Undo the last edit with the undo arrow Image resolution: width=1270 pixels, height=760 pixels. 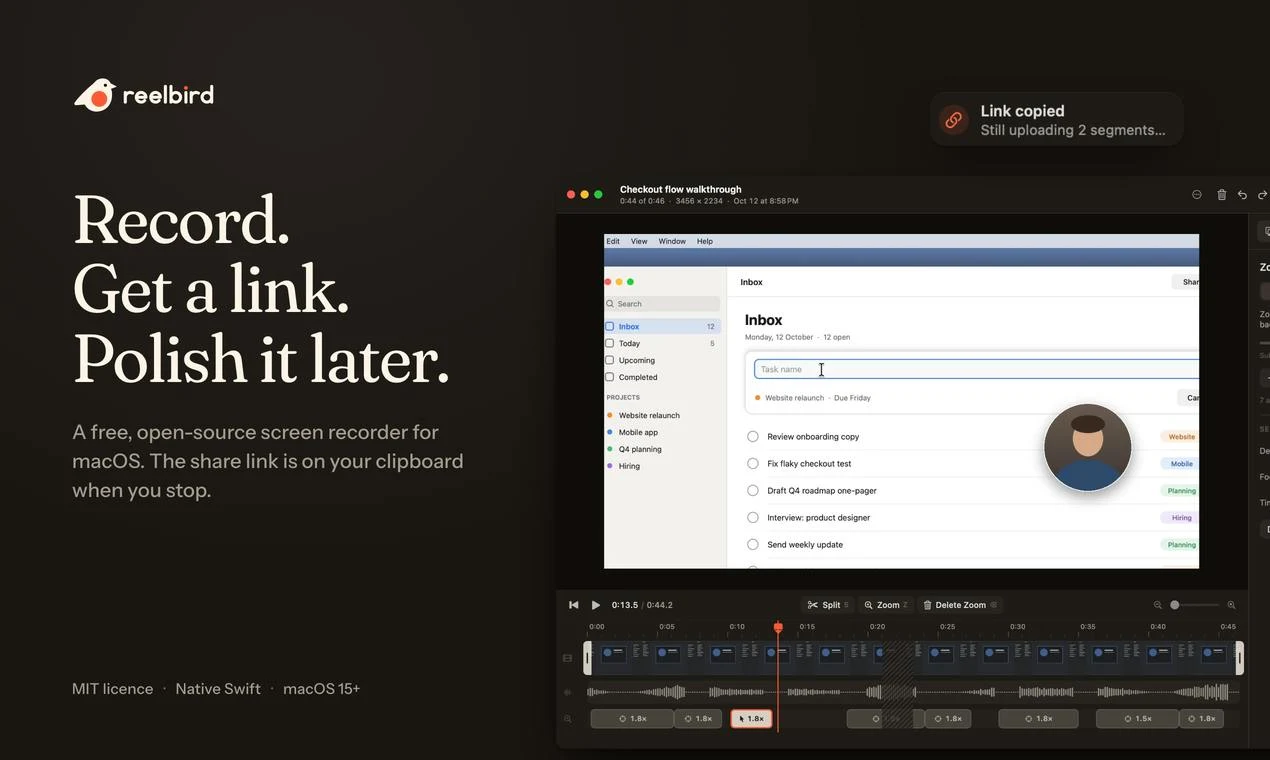point(1242,195)
